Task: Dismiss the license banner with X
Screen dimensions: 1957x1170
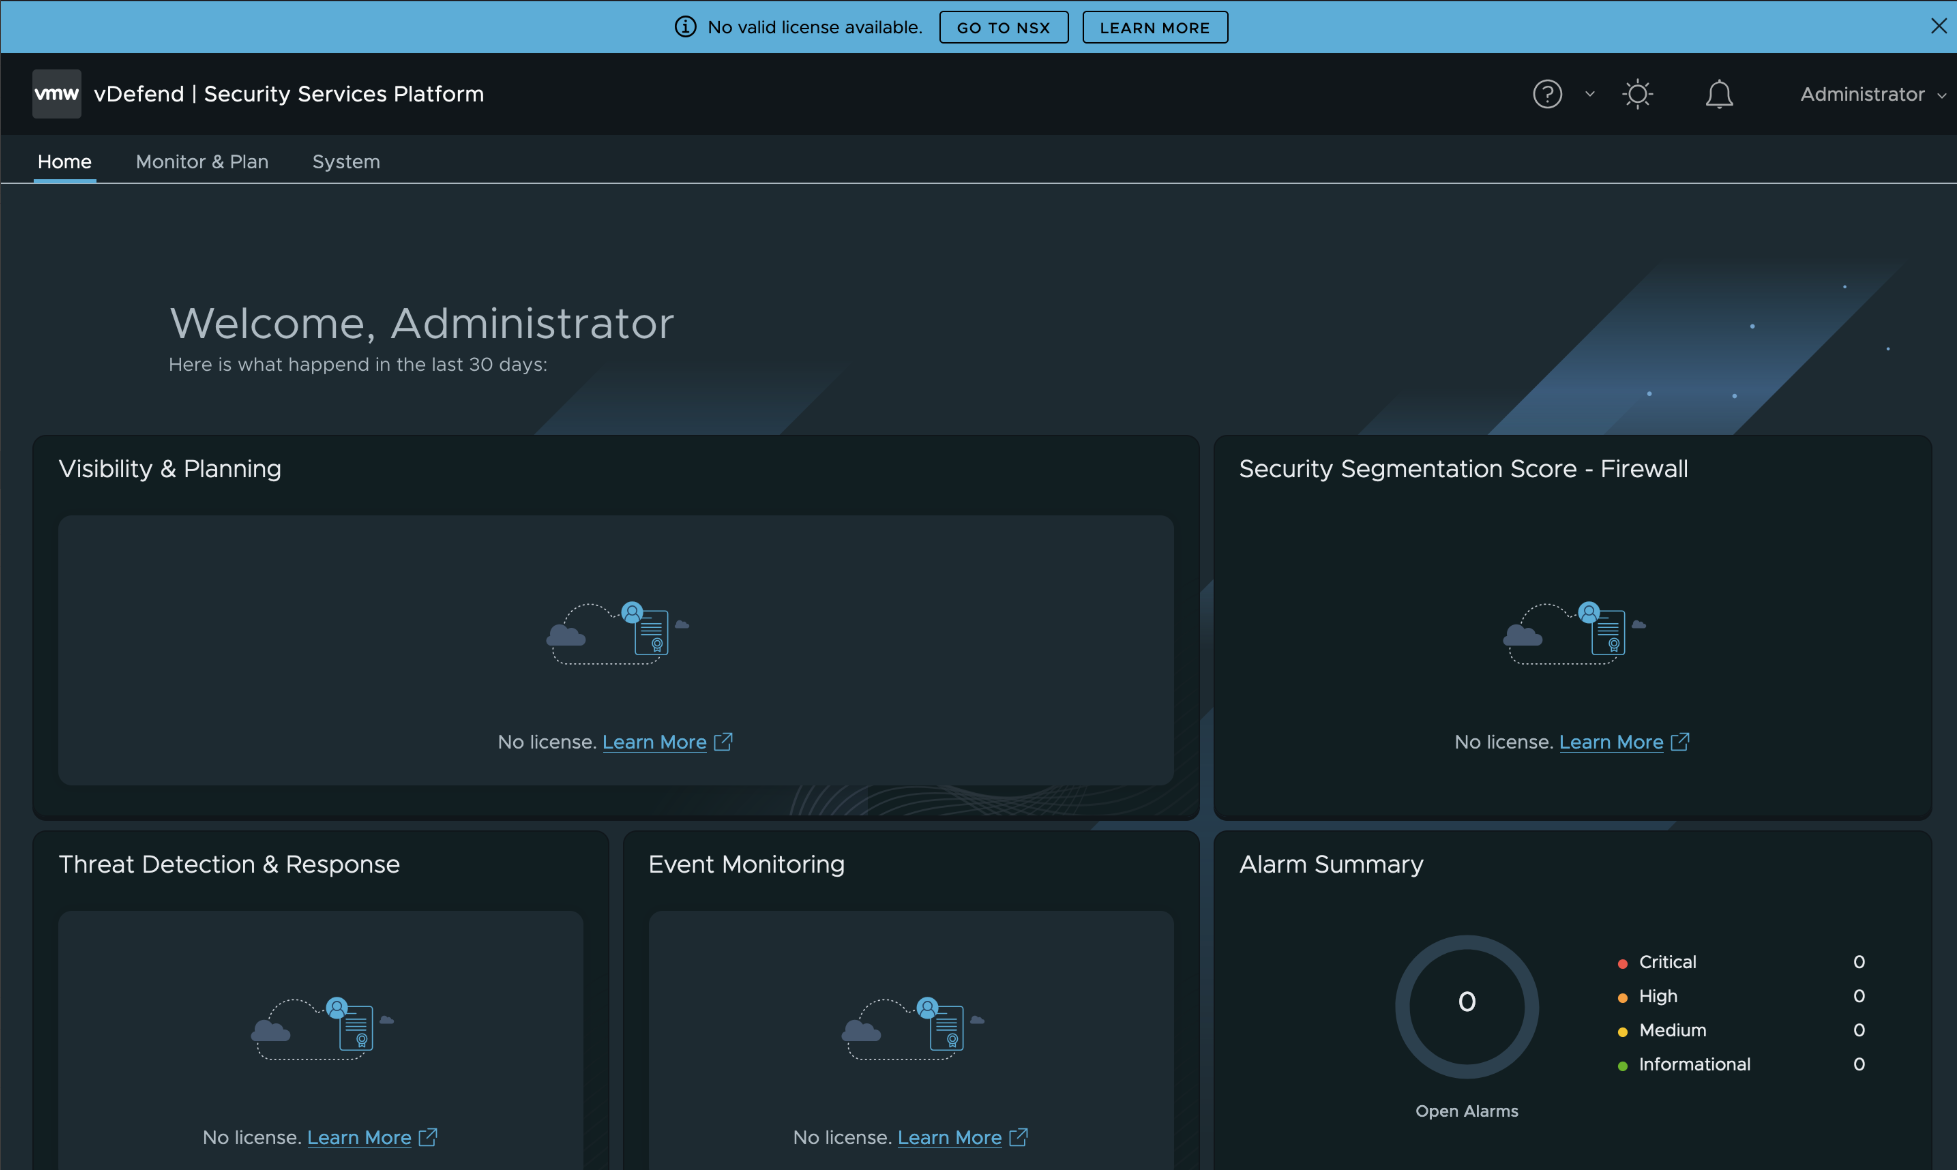Action: [1938, 26]
